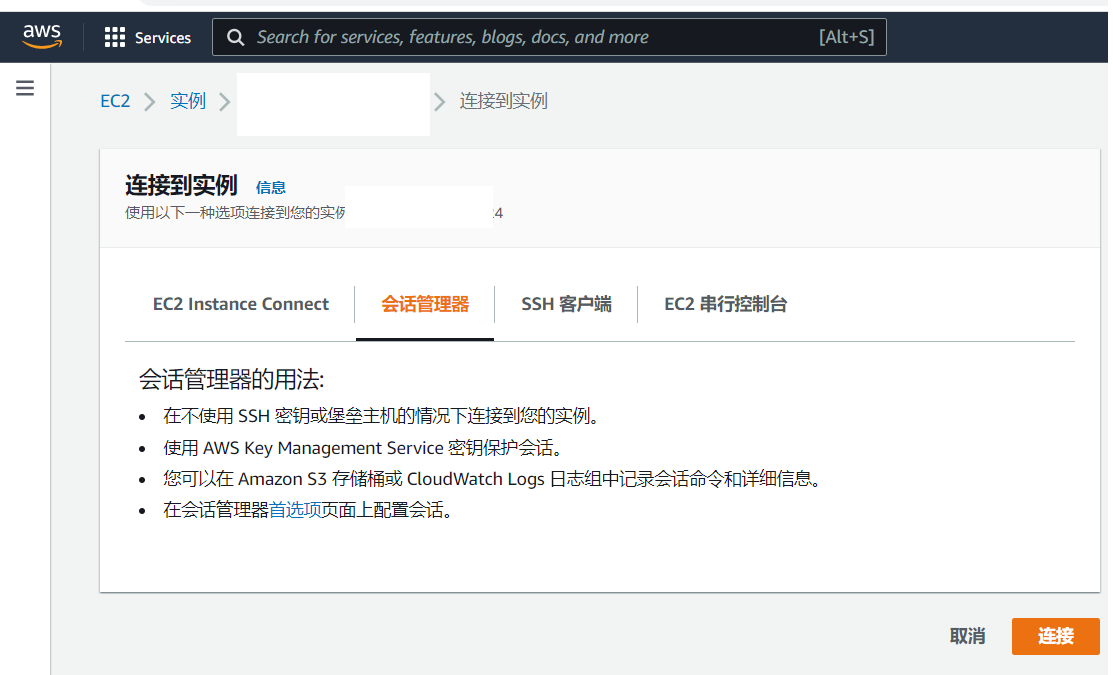Image resolution: width=1113 pixels, height=675 pixels.
Task: Open the hamburger side navigation menu
Action: click(25, 88)
